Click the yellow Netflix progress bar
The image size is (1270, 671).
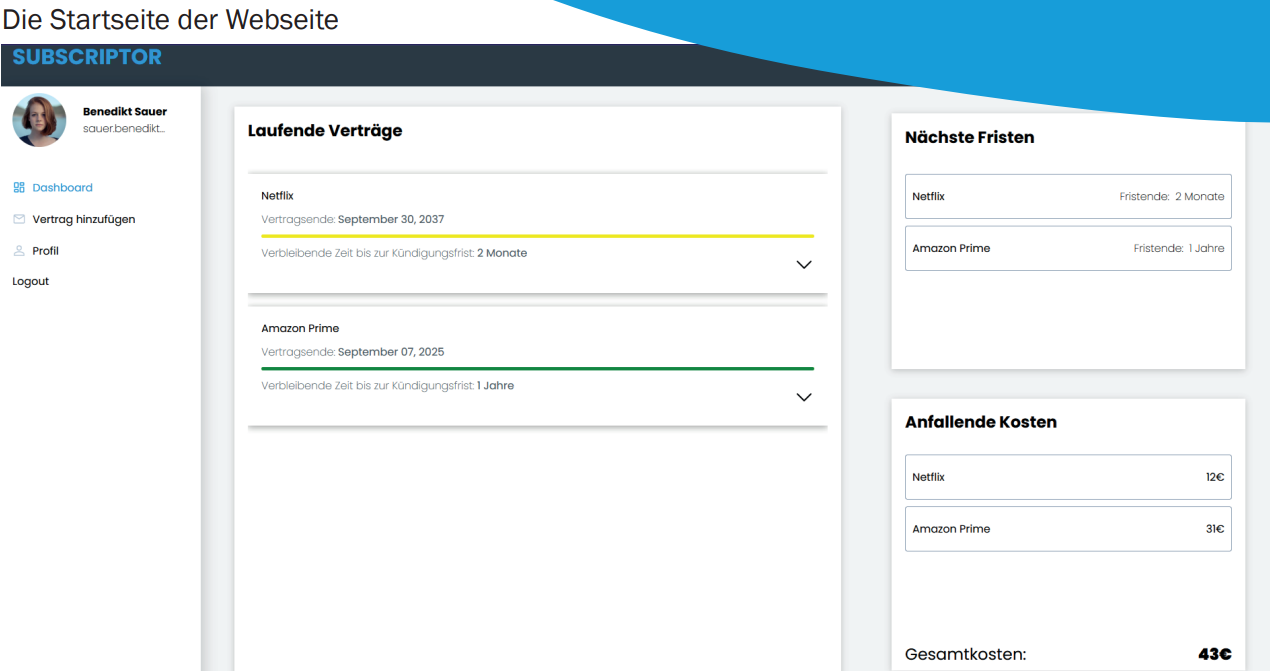pyautogui.click(x=537, y=236)
